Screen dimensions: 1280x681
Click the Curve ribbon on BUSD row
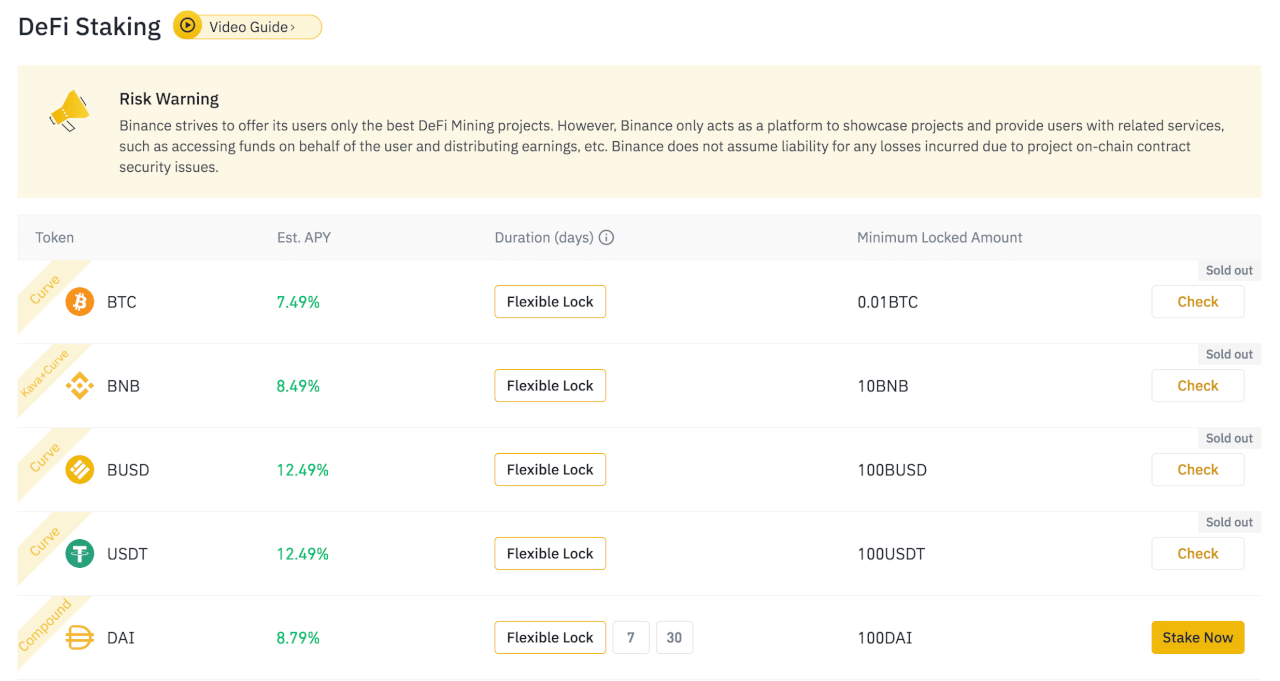46,458
